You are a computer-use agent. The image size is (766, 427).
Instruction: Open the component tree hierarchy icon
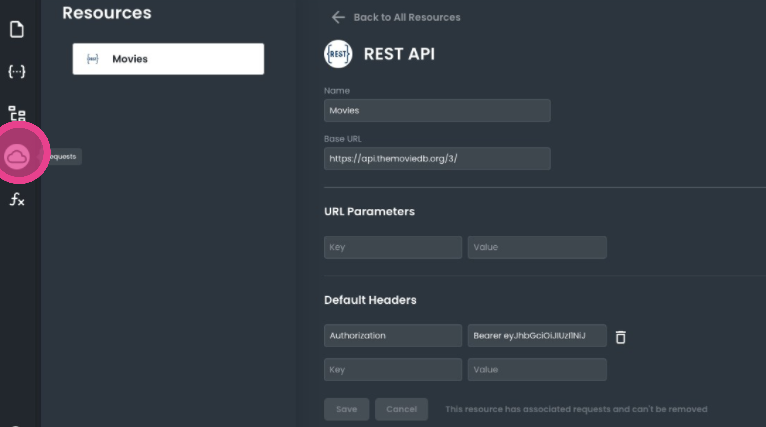pos(17,114)
